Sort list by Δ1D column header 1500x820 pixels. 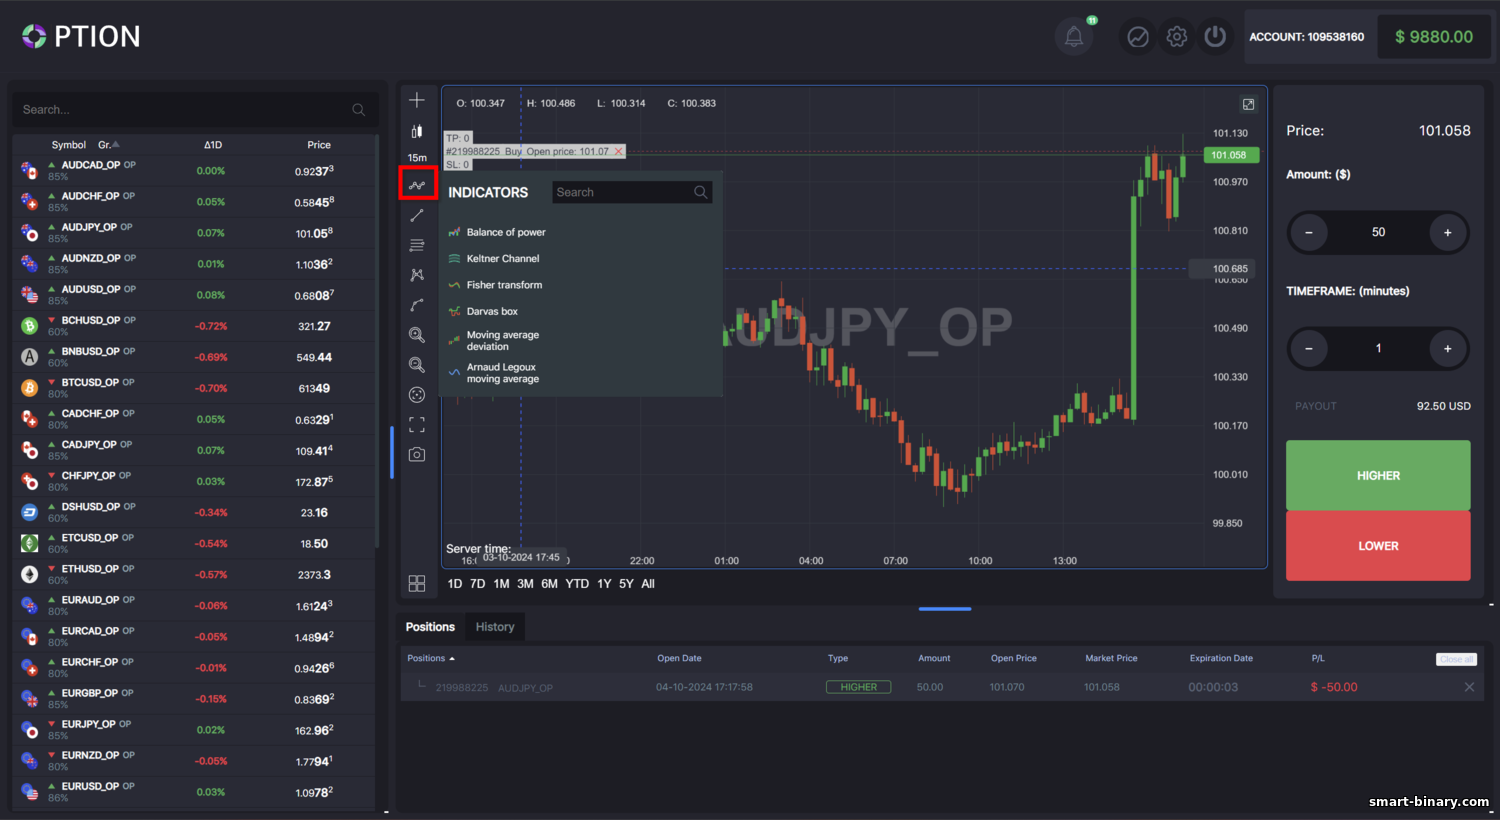(x=212, y=145)
